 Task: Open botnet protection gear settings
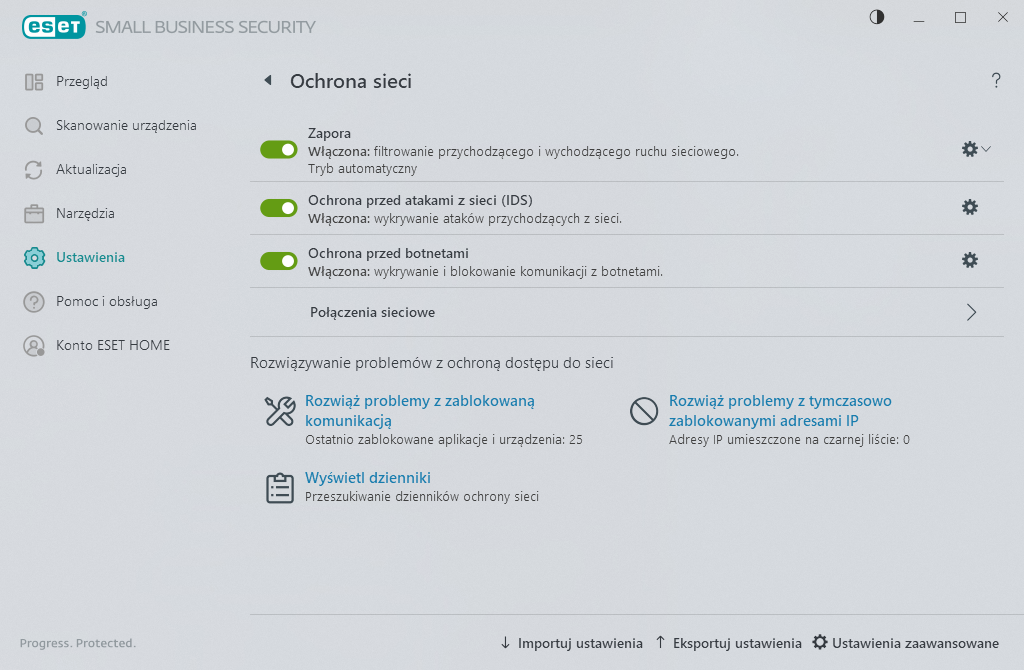(x=970, y=260)
